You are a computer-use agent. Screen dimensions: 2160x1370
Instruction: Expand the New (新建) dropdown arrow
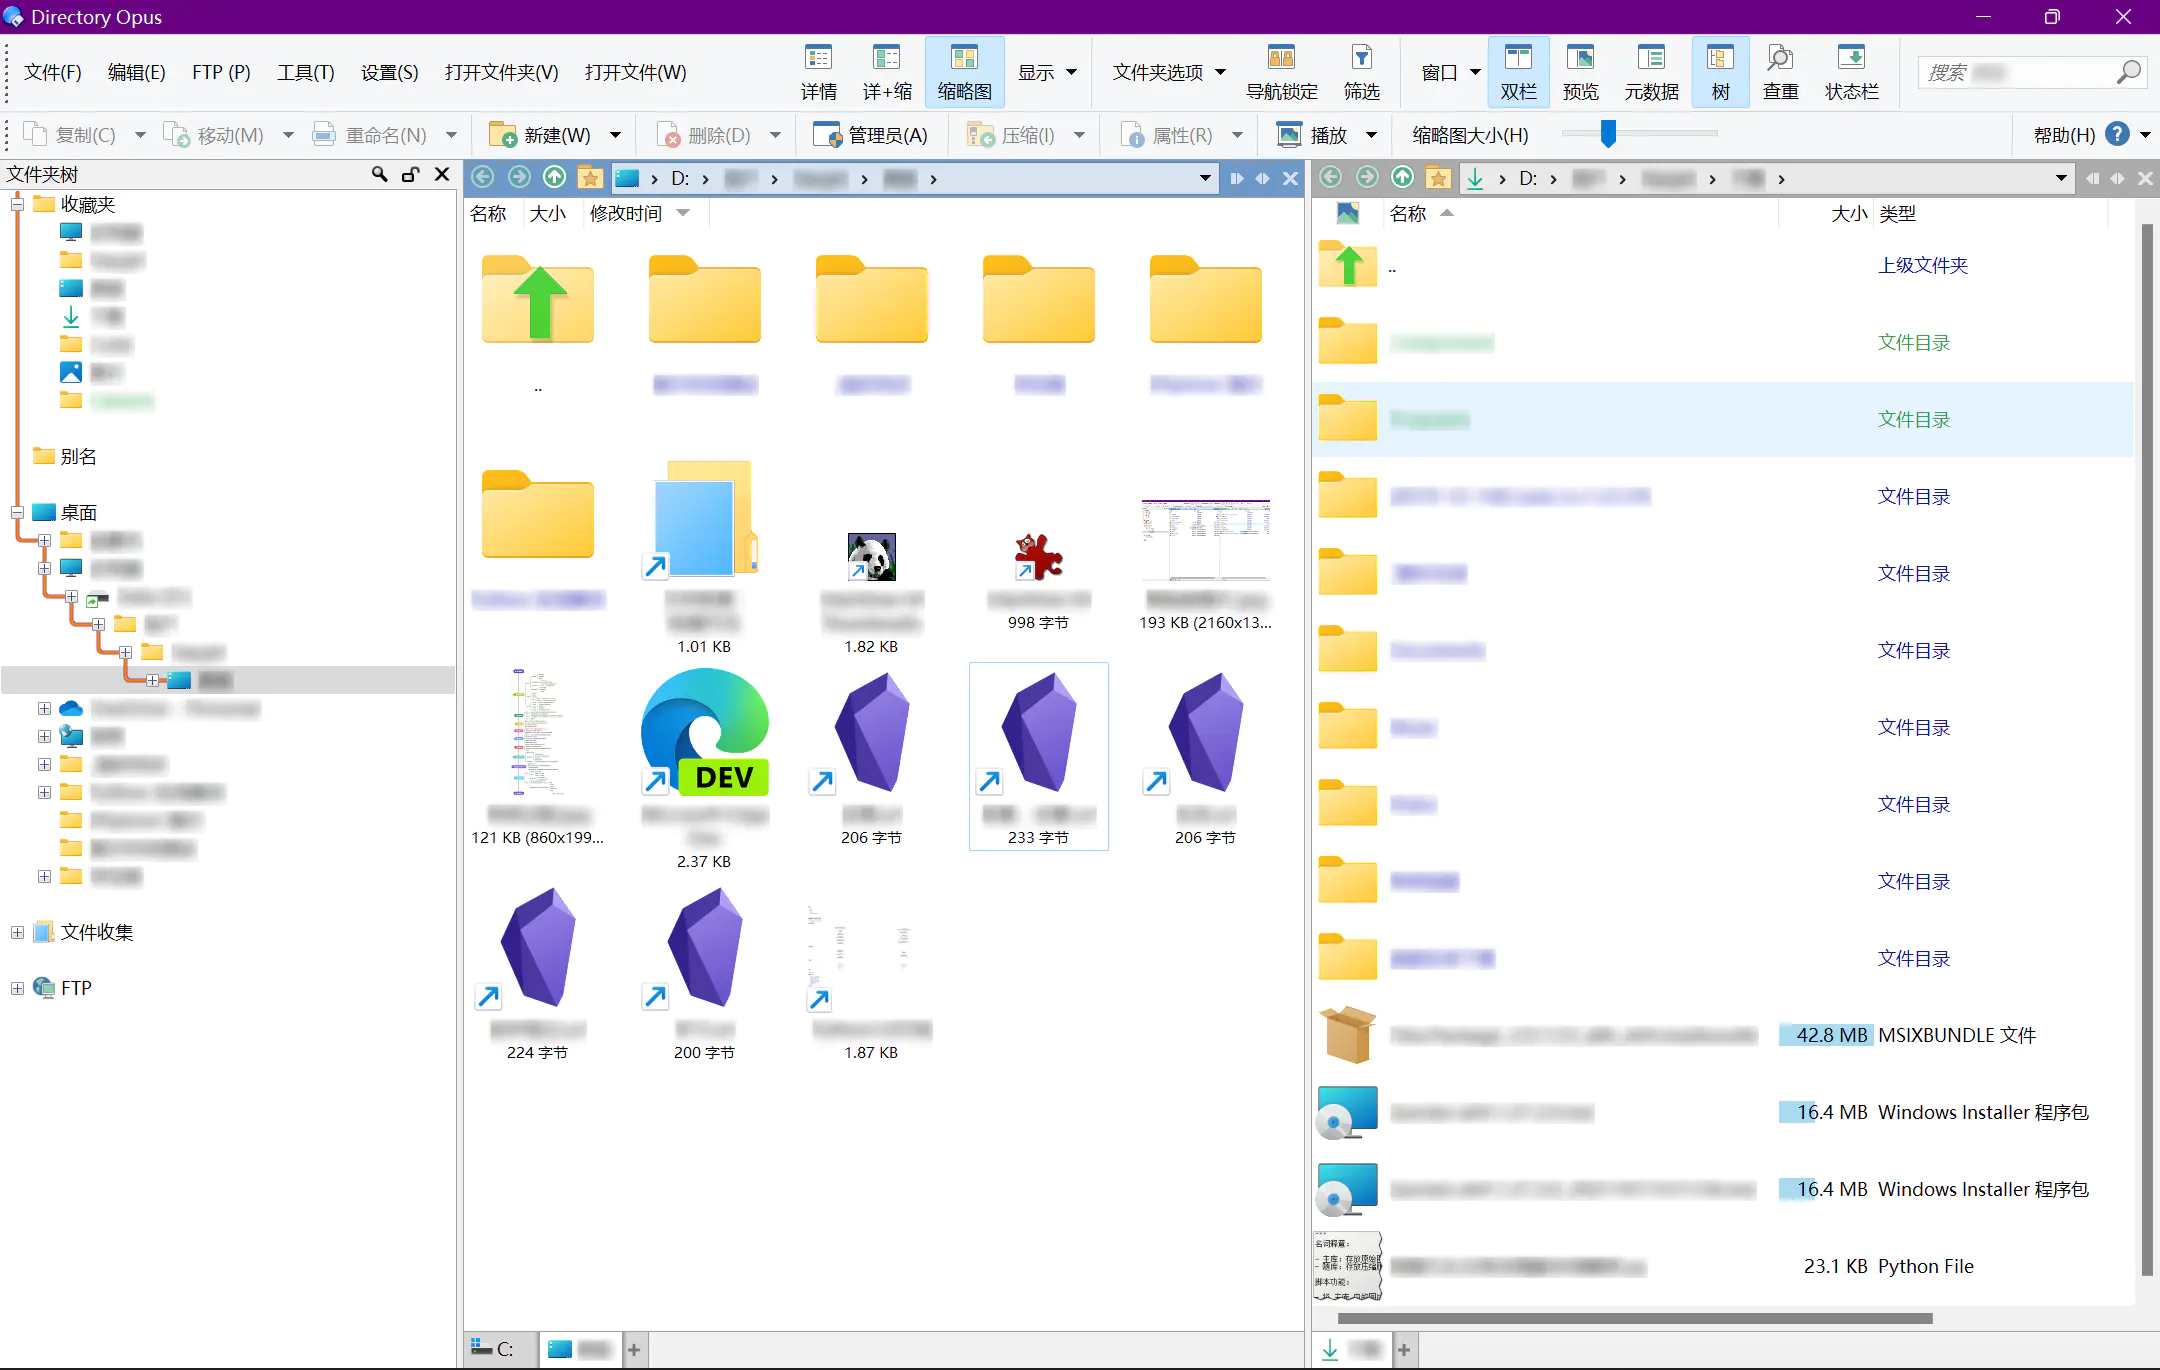click(x=616, y=135)
